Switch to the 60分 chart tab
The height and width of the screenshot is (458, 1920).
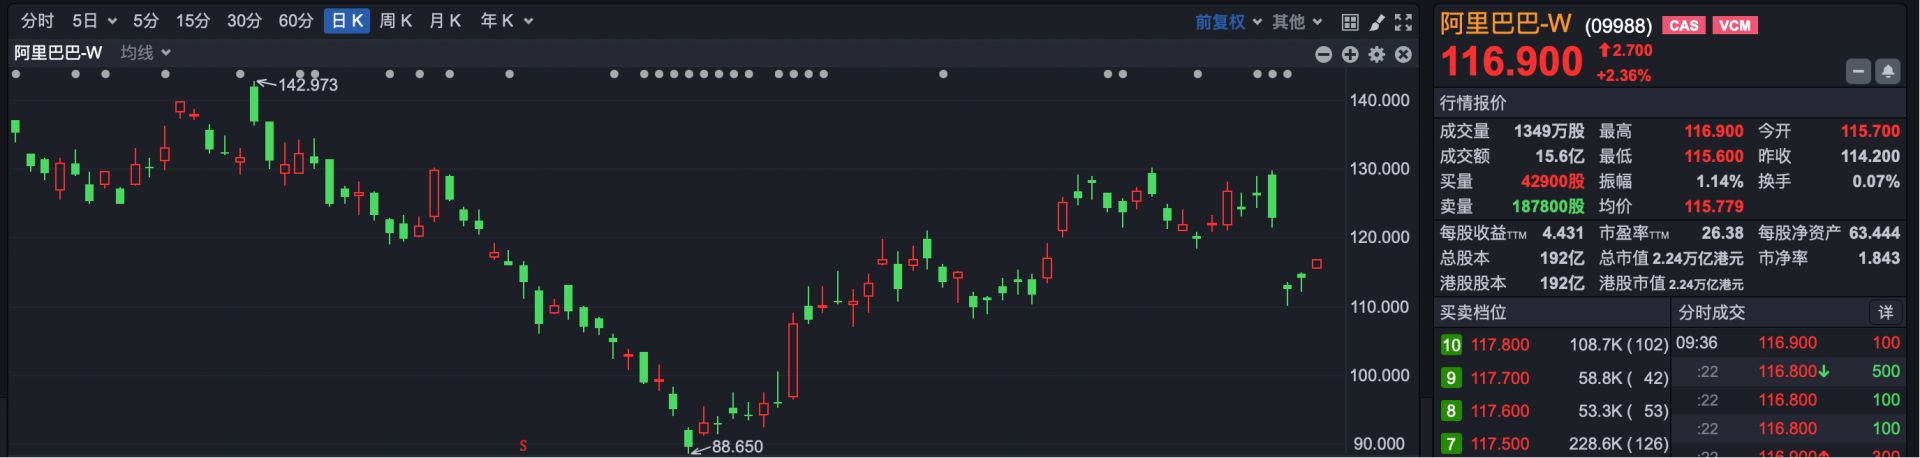point(295,21)
